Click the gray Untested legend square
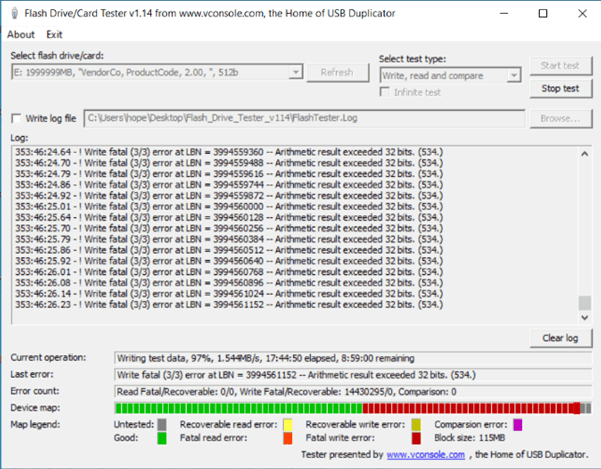Image resolution: width=601 pixels, height=469 pixels. [162, 424]
